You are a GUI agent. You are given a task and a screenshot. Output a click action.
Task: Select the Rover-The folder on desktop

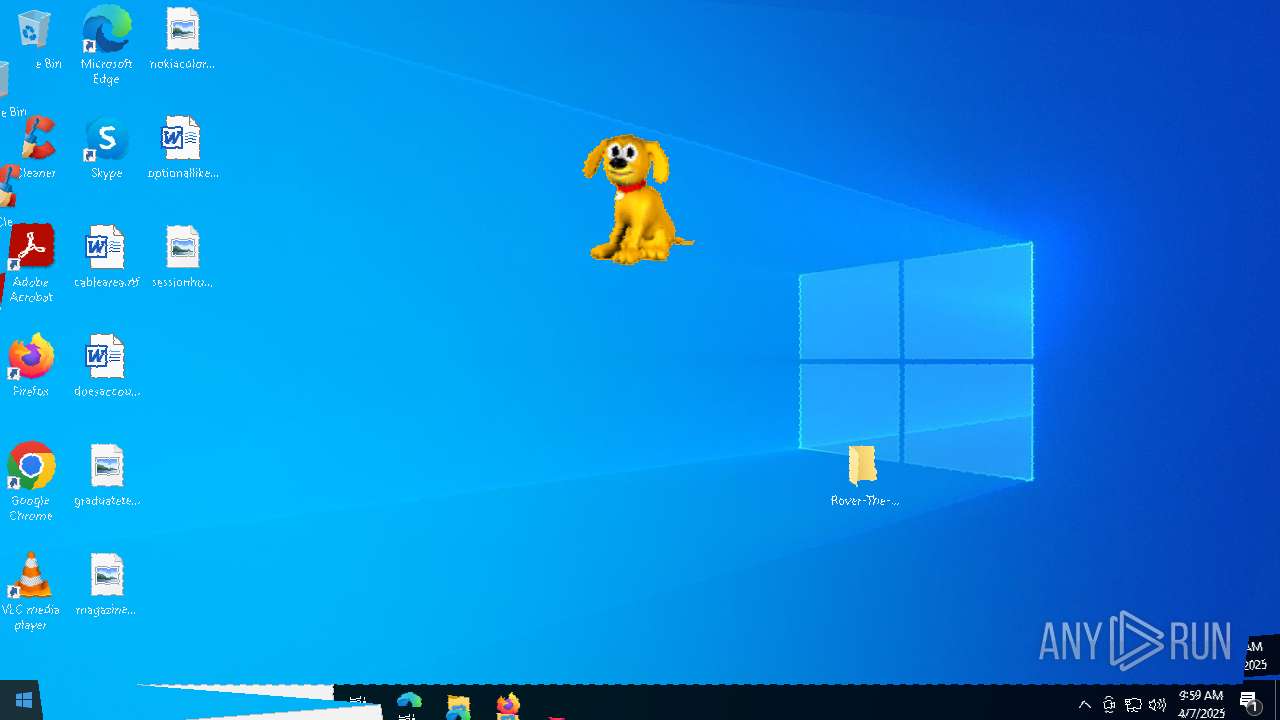pyautogui.click(x=864, y=476)
